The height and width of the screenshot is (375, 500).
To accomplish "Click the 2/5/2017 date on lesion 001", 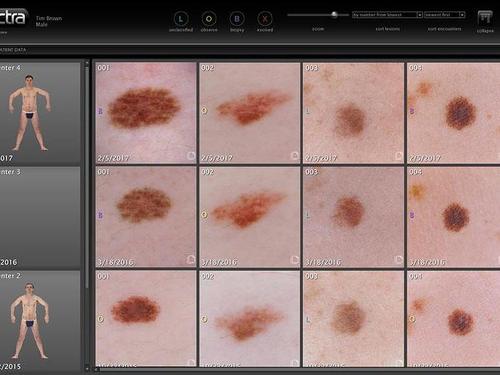I will [113, 158].
